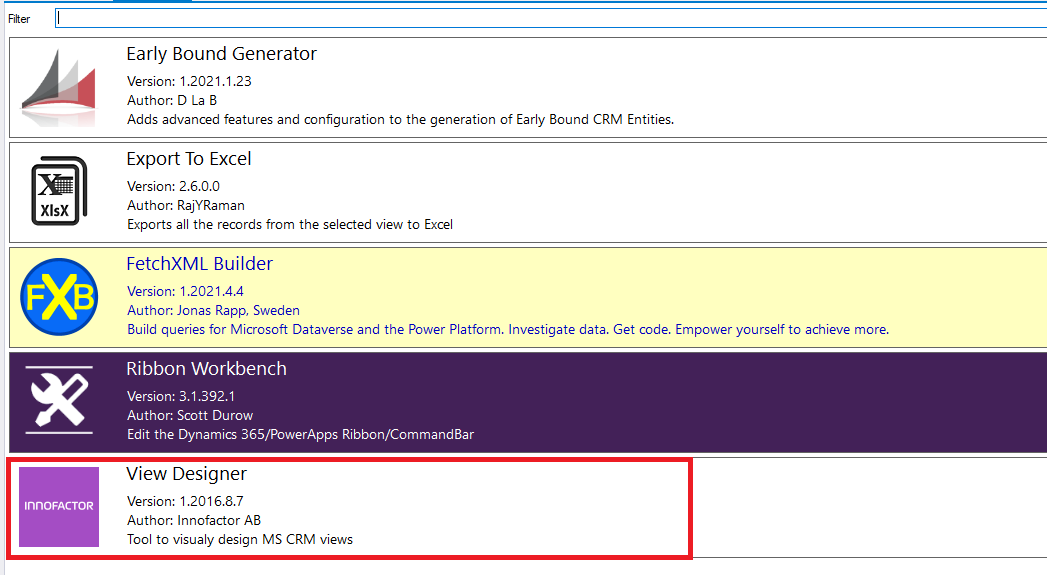
Task: Click 'Author: RajYRaman' text
Action: [186, 206]
